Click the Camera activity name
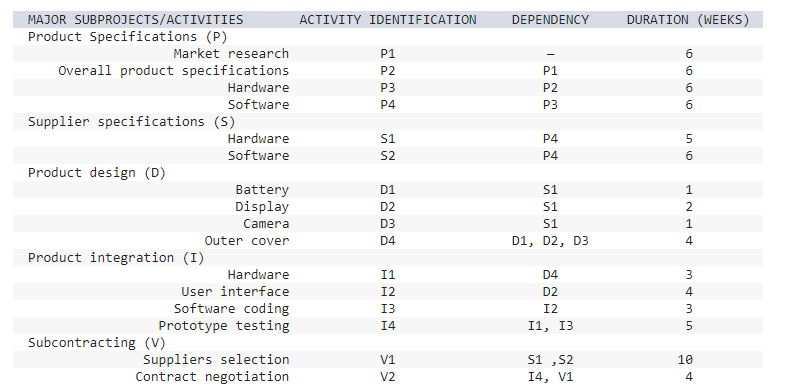792x391 pixels. coord(266,224)
